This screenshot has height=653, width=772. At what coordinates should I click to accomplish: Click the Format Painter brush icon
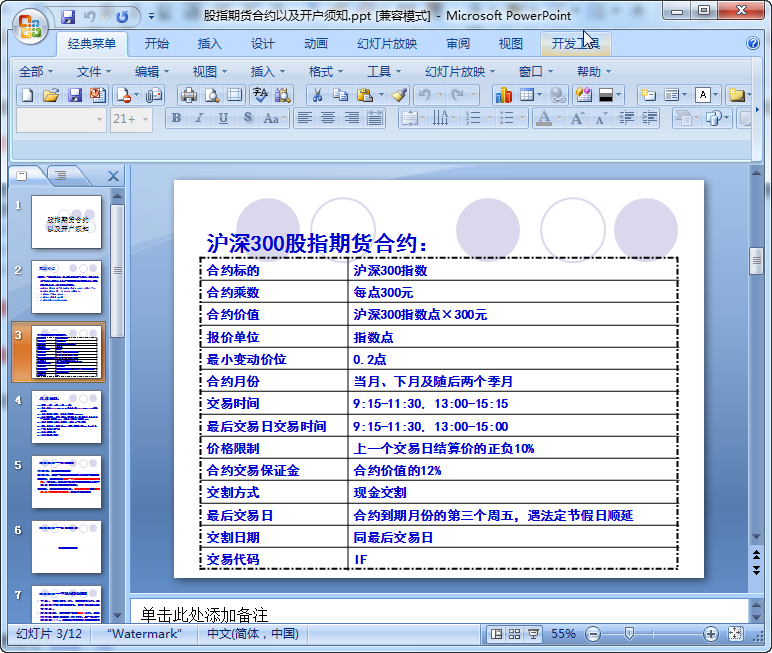click(399, 95)
